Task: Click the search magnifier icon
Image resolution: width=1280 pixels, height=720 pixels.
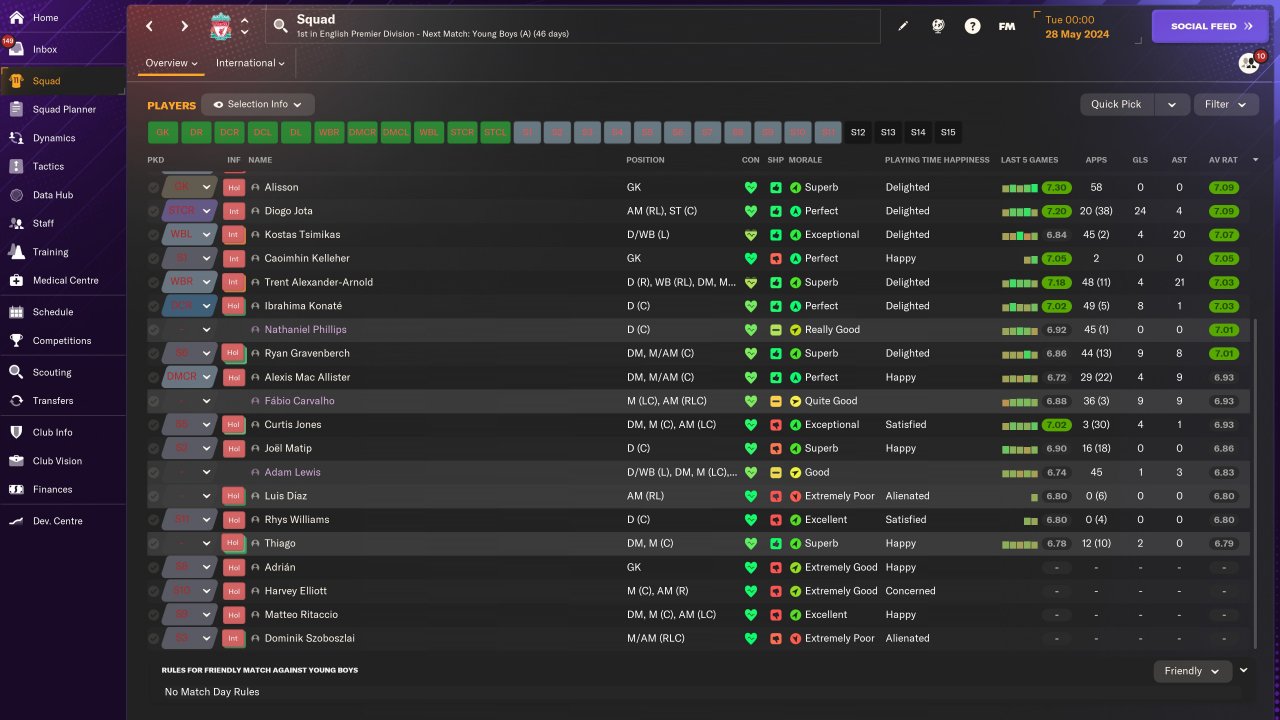Action: pos(280,27)
